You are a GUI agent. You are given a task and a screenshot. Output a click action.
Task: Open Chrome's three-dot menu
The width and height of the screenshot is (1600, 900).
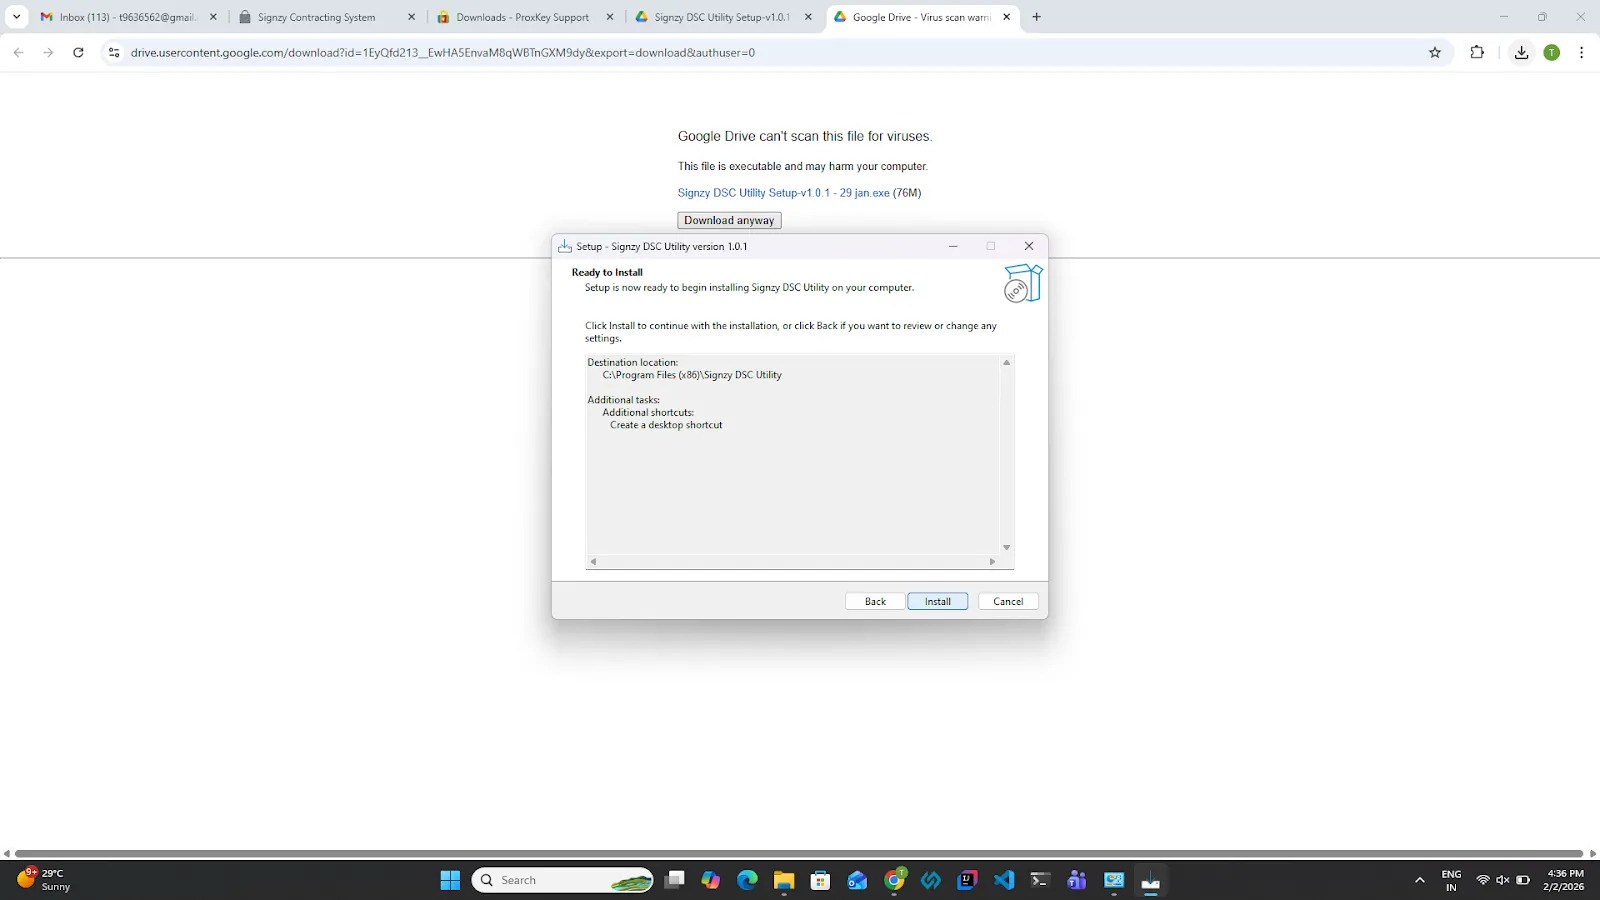1581,53
